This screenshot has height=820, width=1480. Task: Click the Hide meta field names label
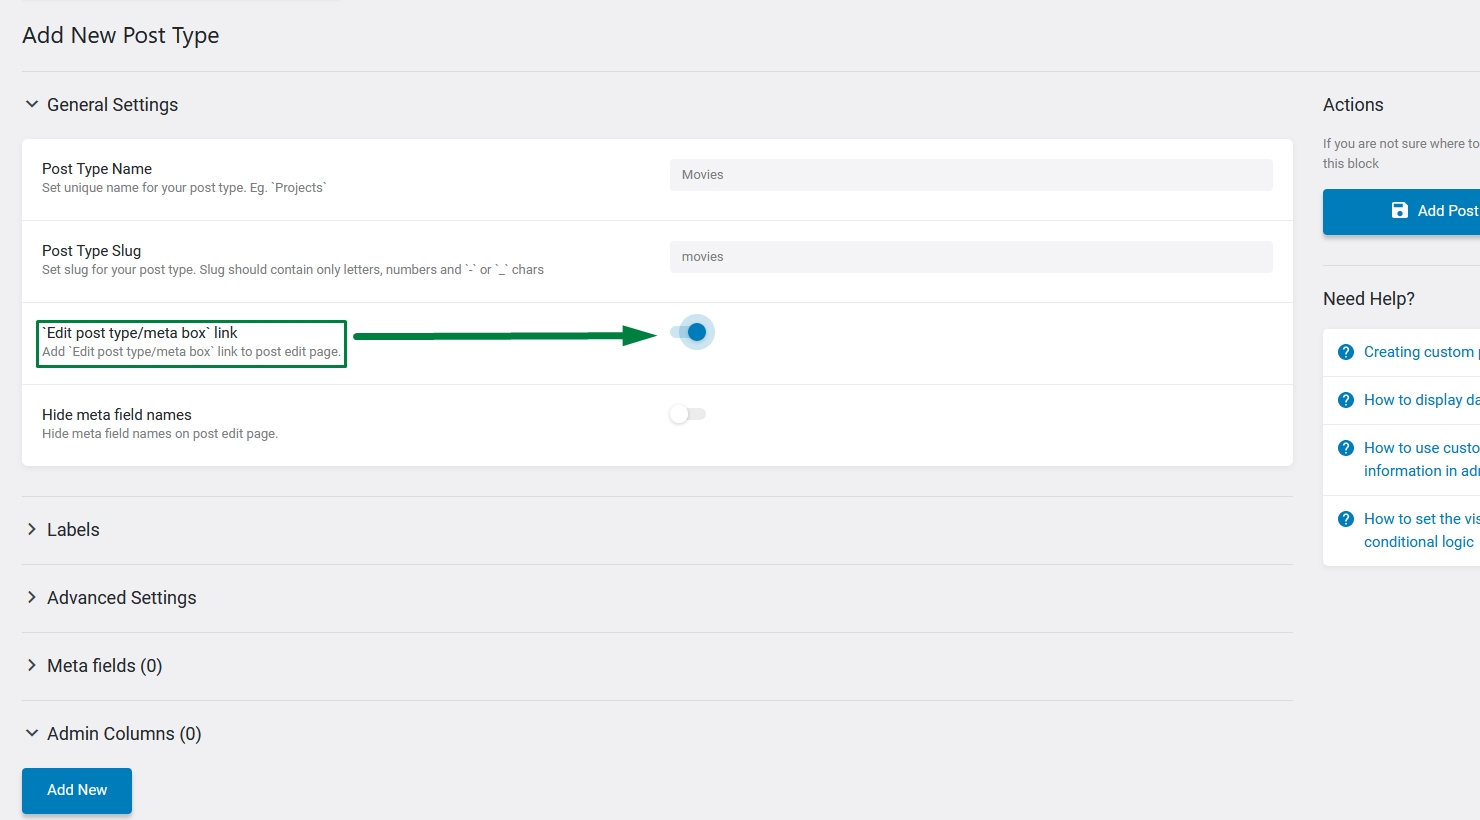[x=117, y=415]
